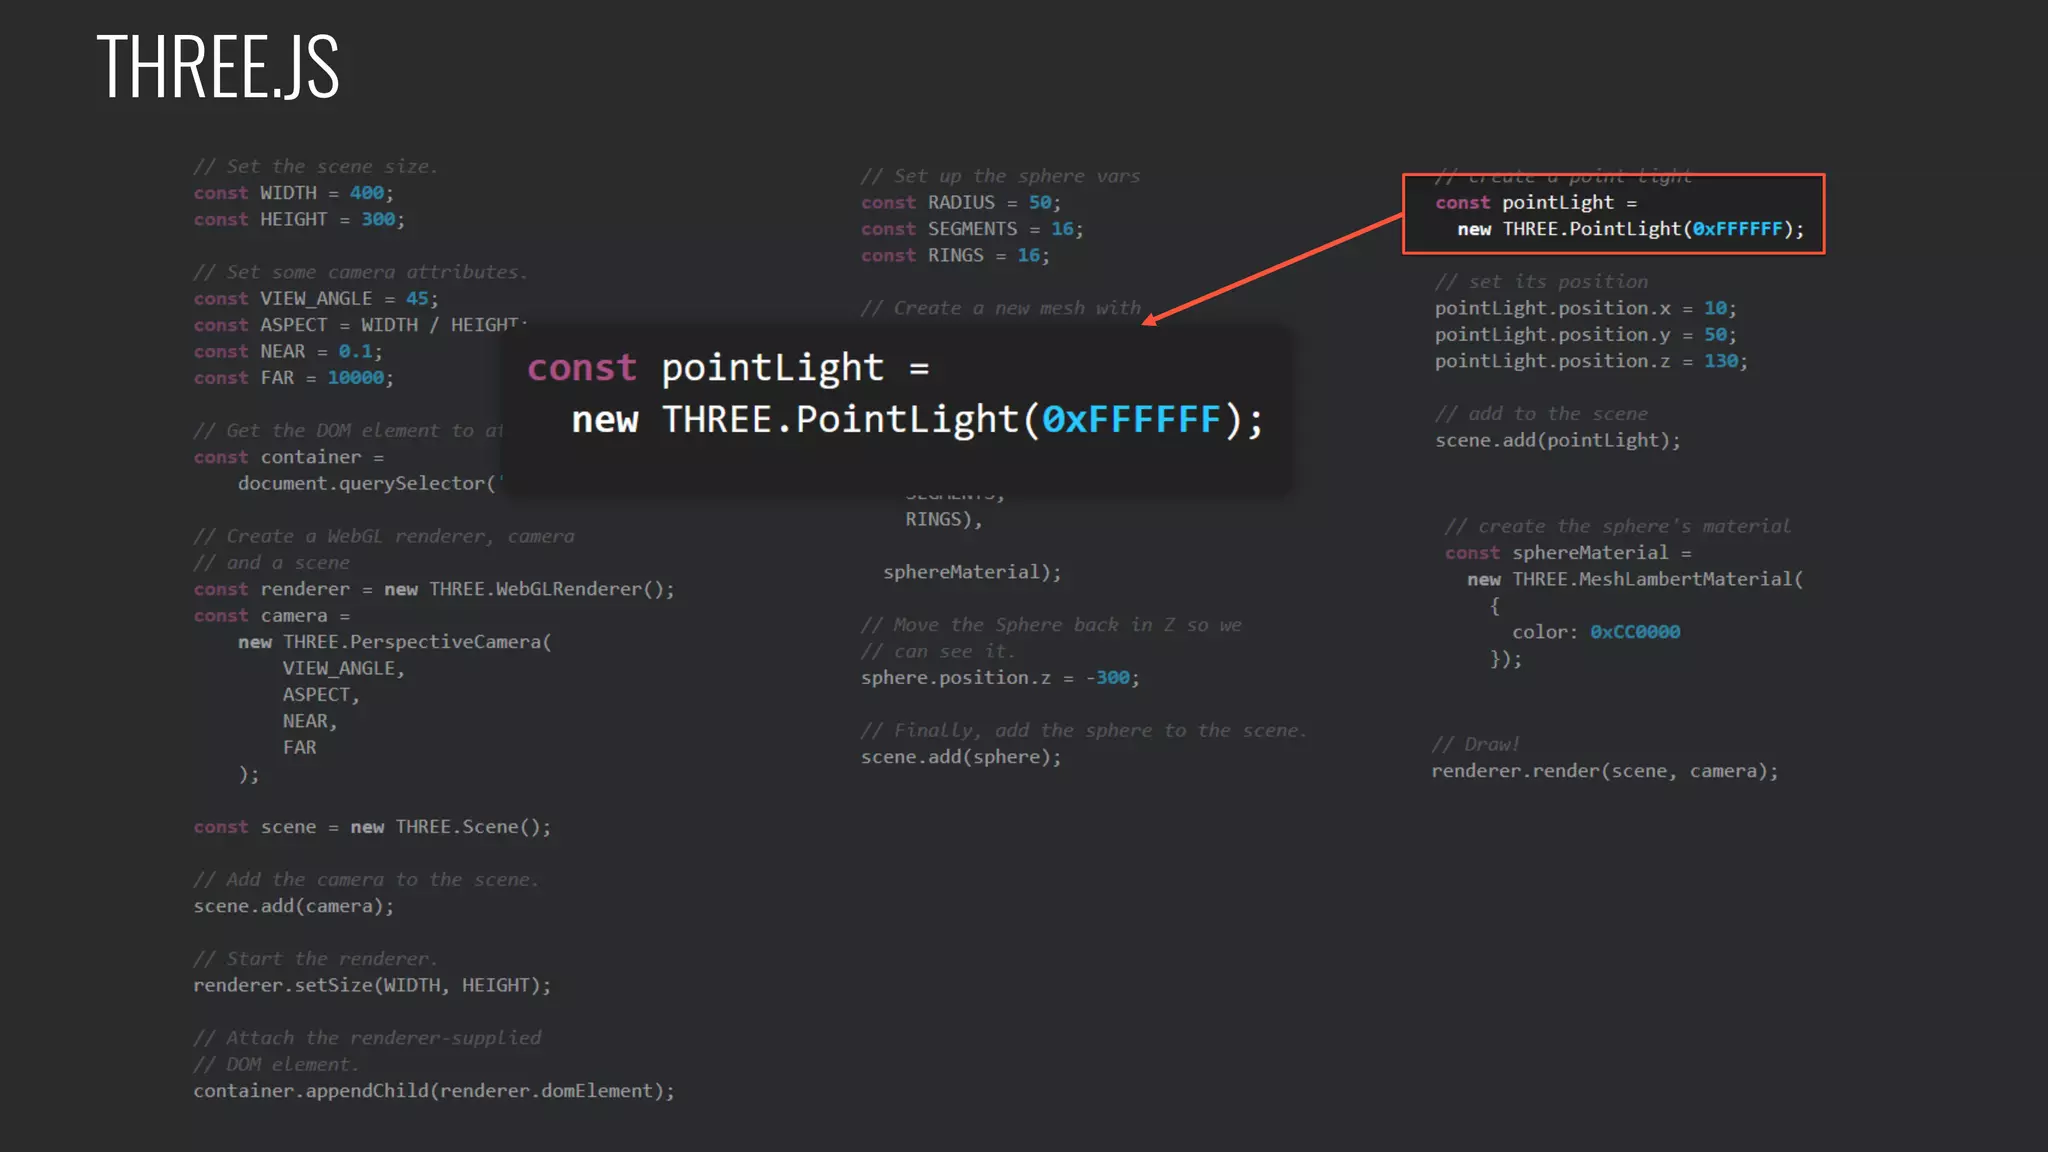Click the renderer.setSize(WIDTH, HEIGHT) line
This screenshot has width=2048, height=1152.
(372, 986)
